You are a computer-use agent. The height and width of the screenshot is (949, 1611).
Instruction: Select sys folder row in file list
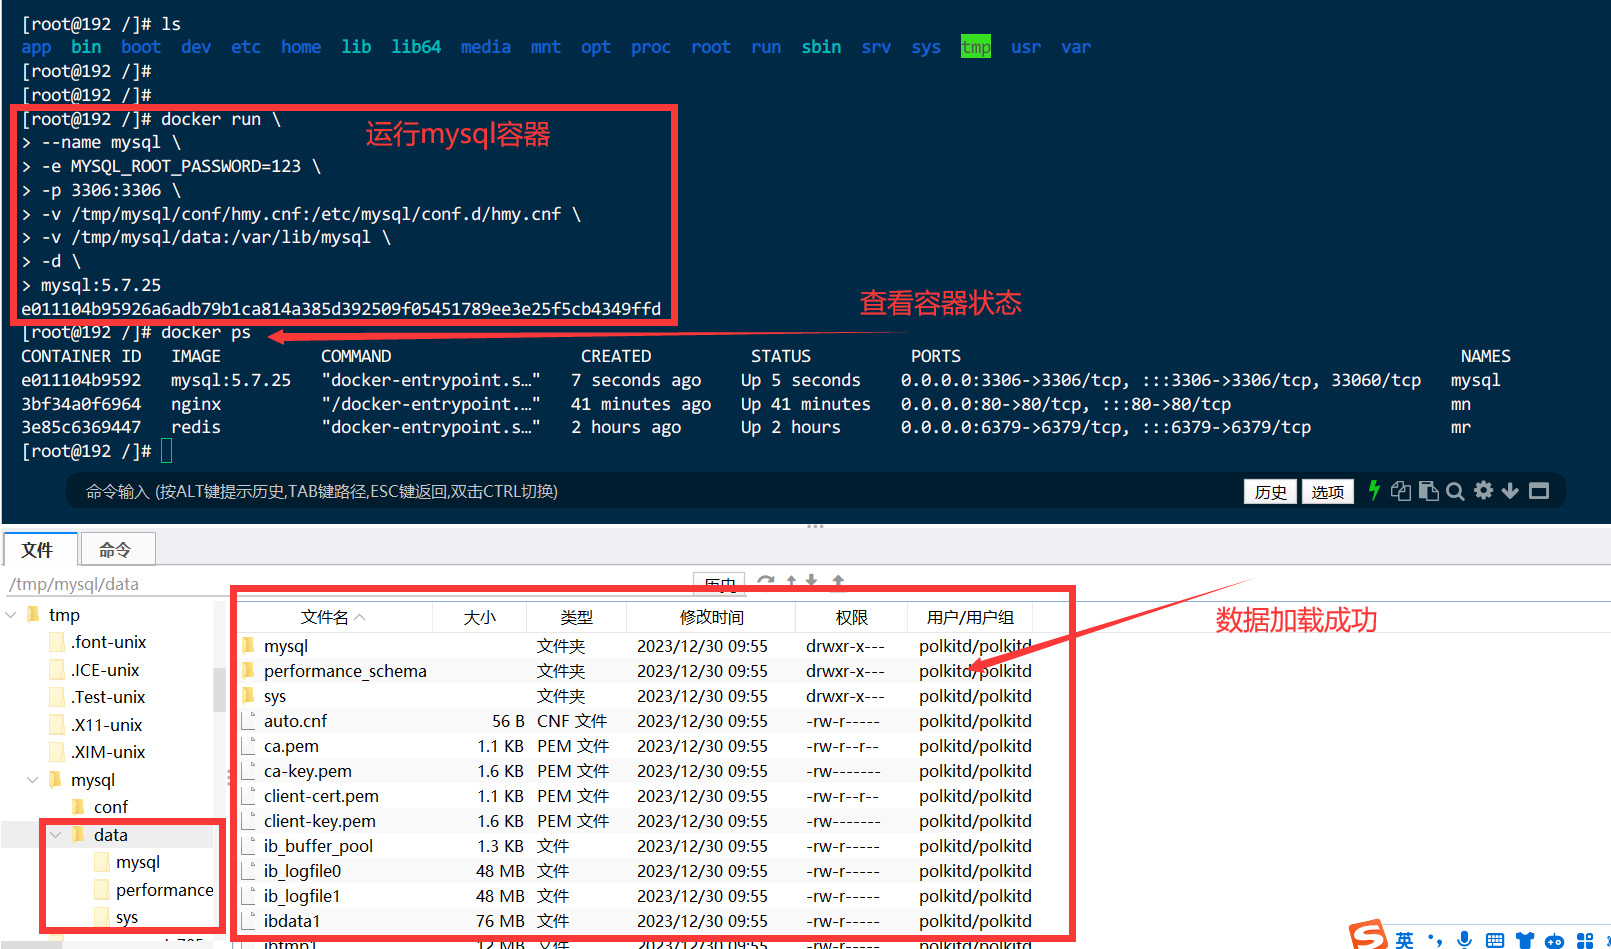tap(637, 696)
